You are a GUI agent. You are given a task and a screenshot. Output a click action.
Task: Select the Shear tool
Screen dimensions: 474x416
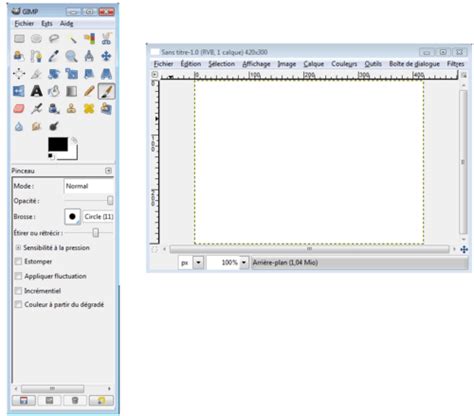pos(89,73)
